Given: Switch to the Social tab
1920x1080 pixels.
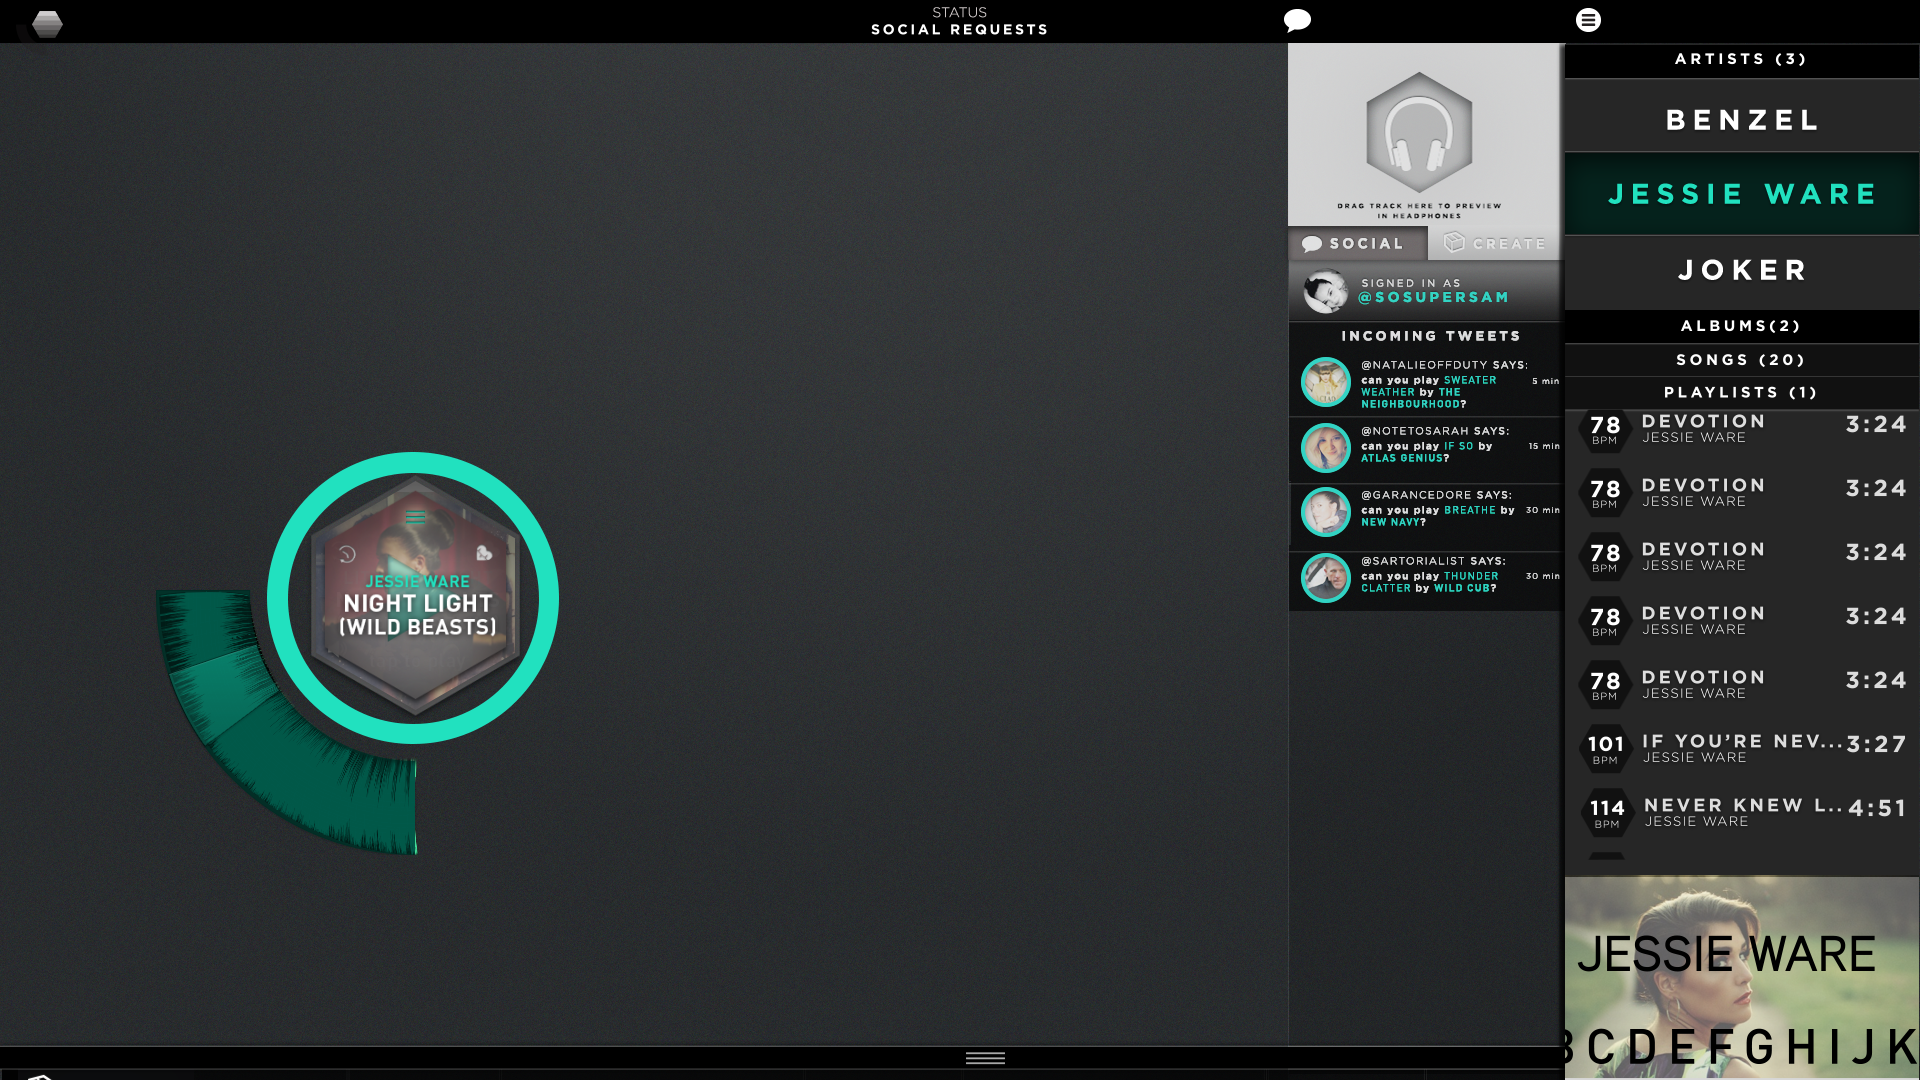Looking at the screenshot, I should [1356, 244].
